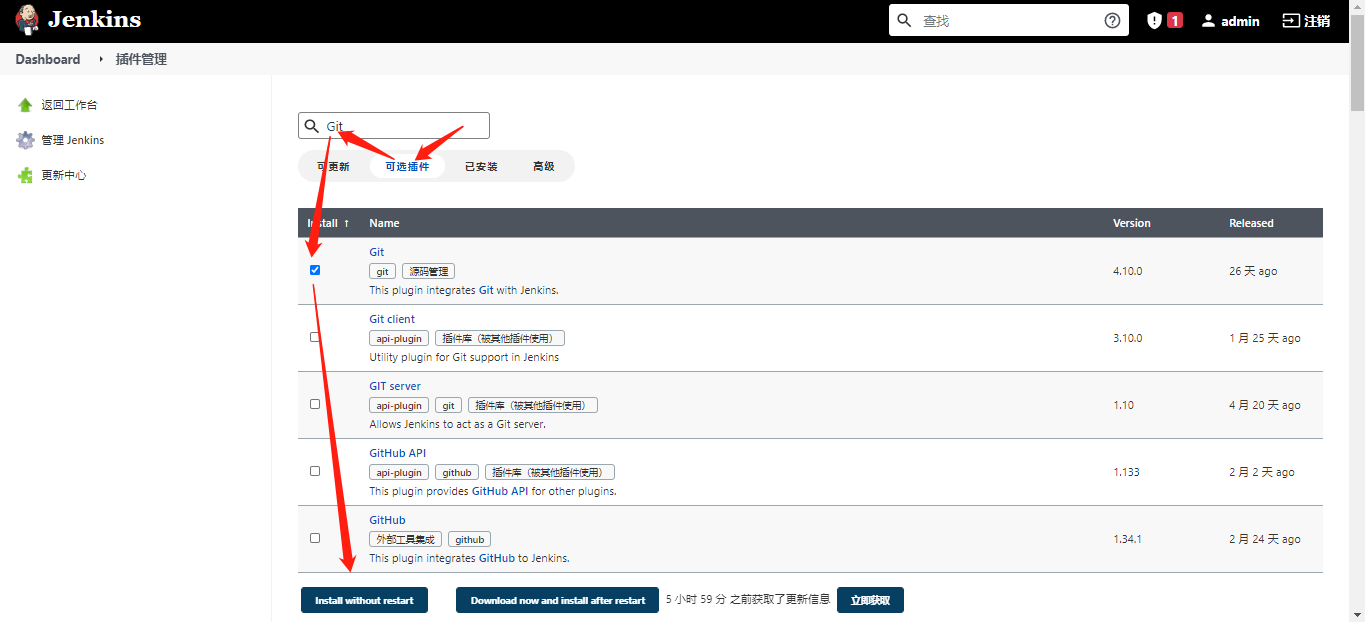
Task: Focus the plugin filter field containing Git
Action: 394,126
